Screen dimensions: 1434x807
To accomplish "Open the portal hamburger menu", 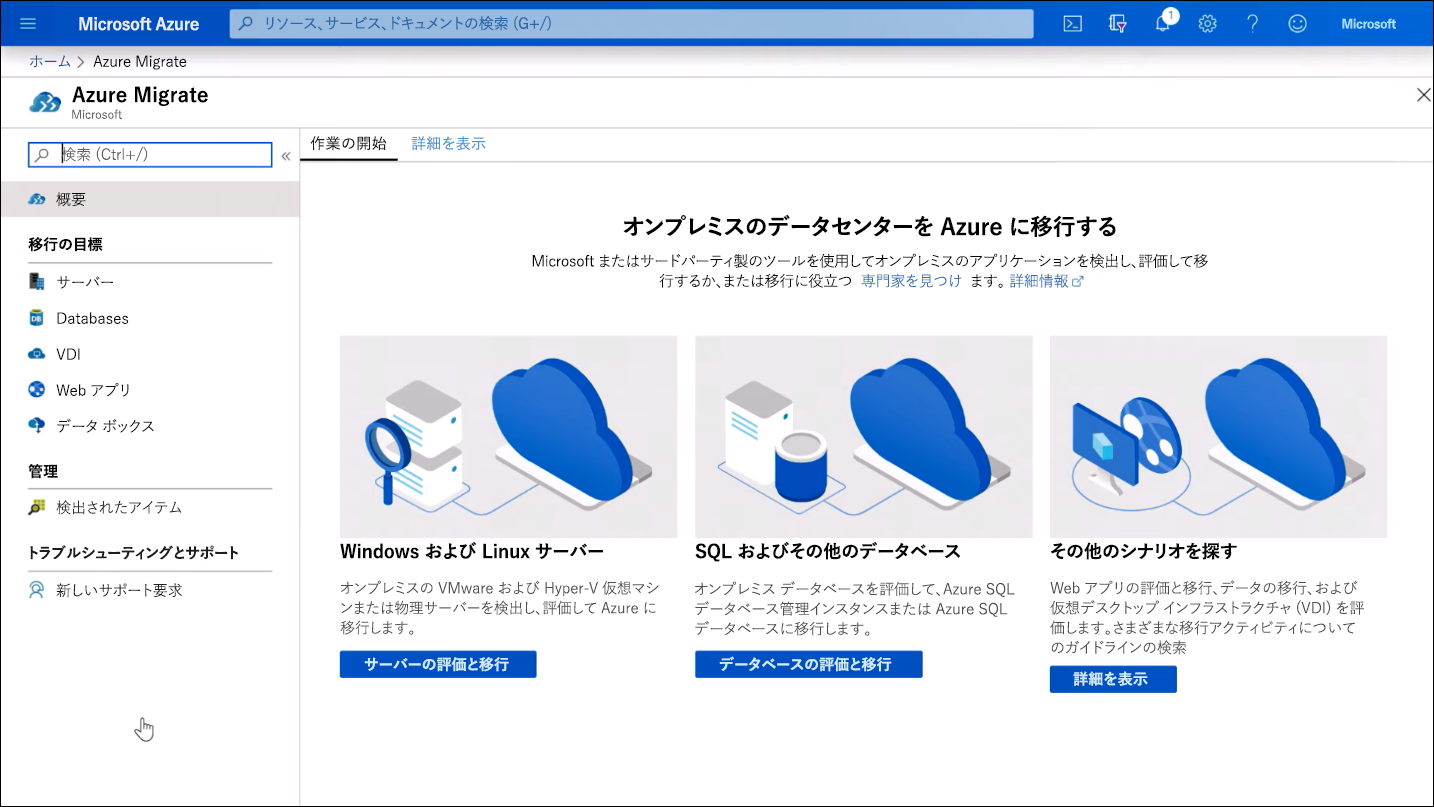I will 28,24.
